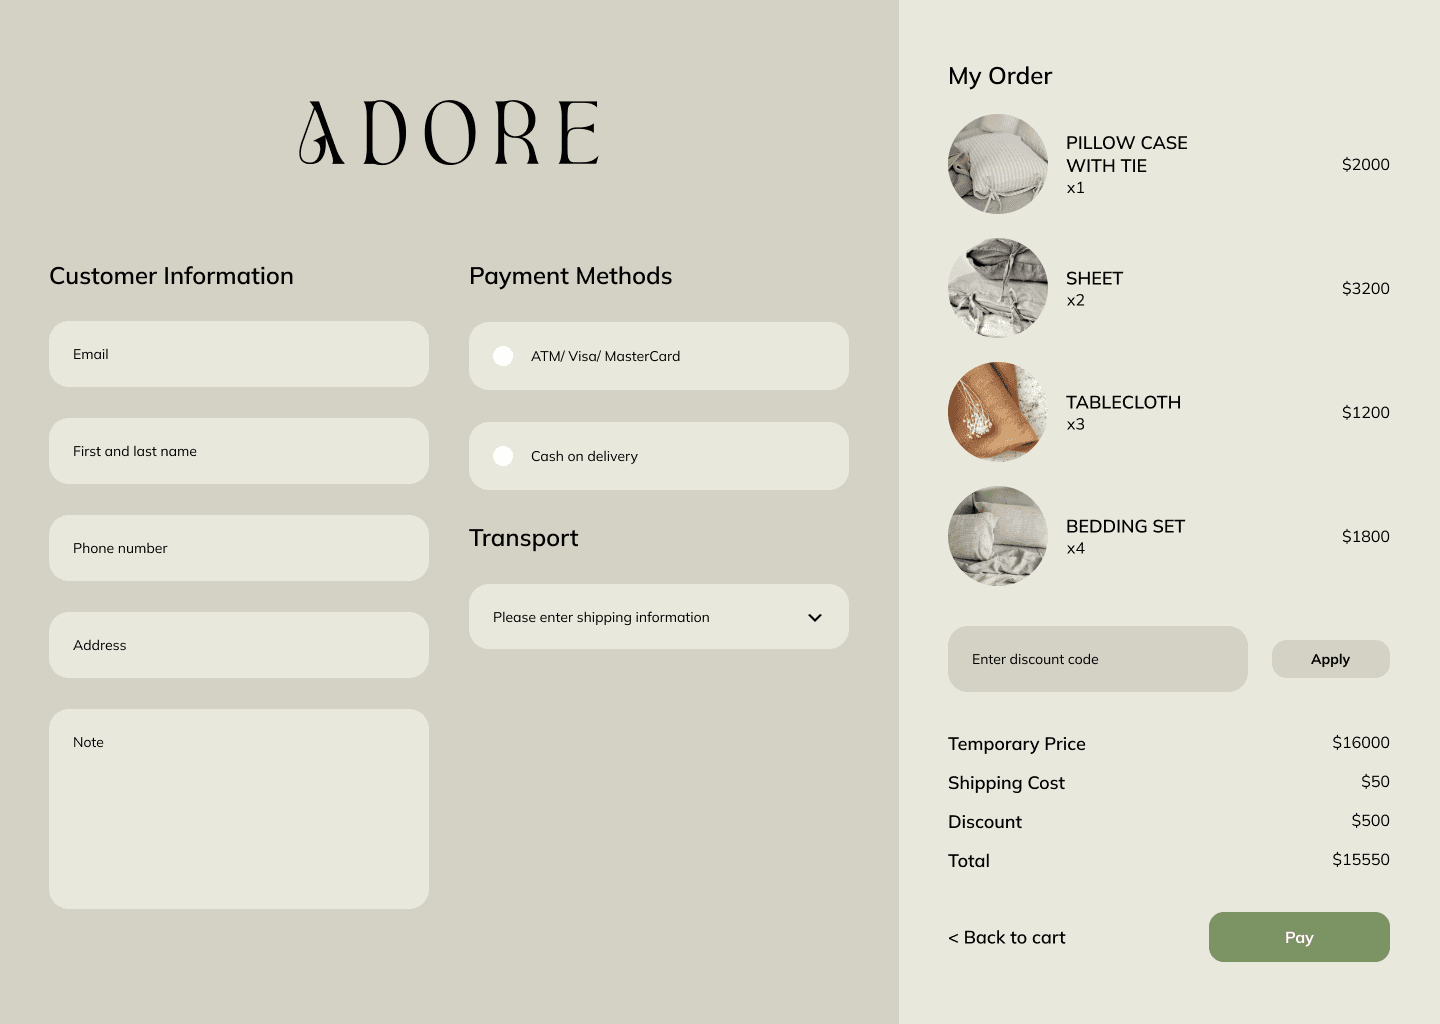
Task: Click the First and last name field
Action: click(239, 451)
